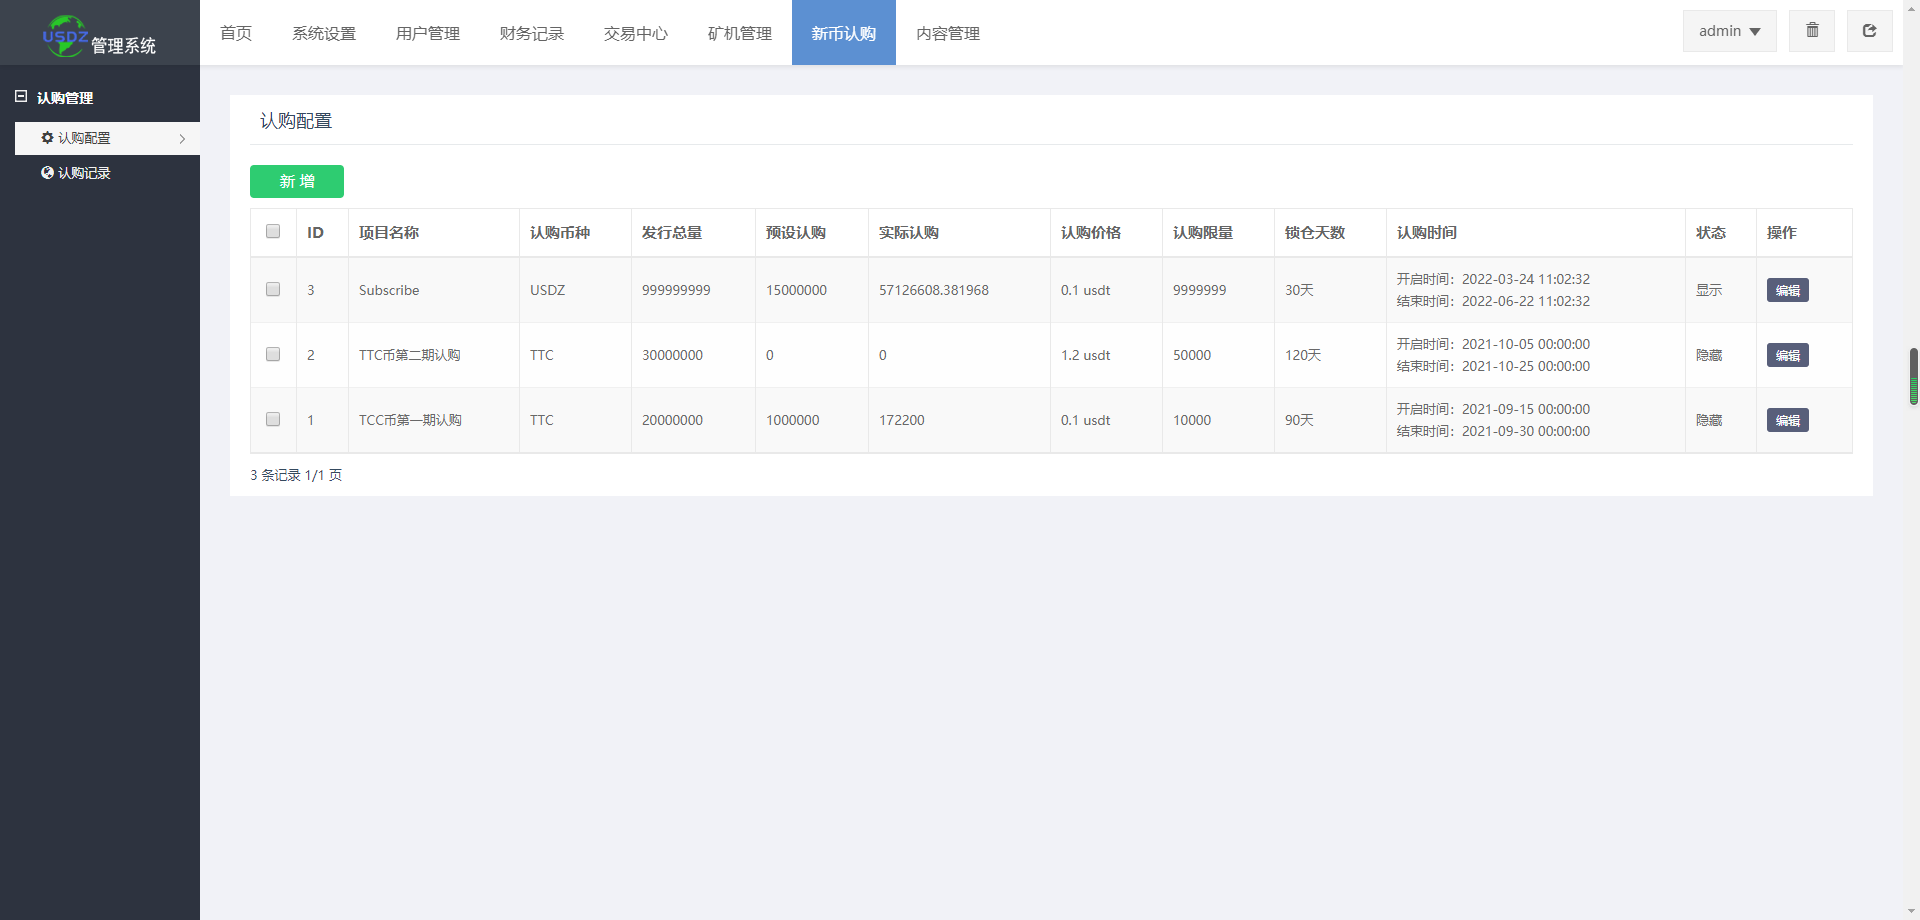Click the gear icon beside 认购配置
Viewport: 1920px width, 920px height.
[47, 138]
